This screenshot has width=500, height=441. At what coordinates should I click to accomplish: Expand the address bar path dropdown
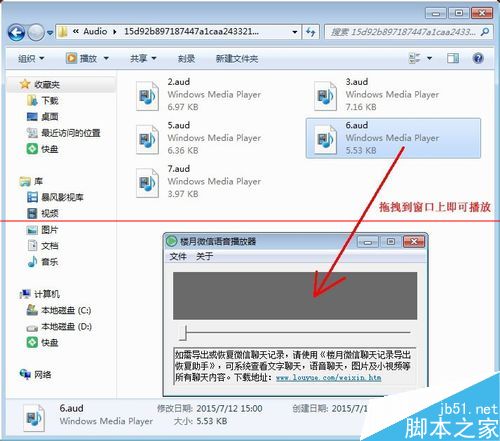click(295, 32)
